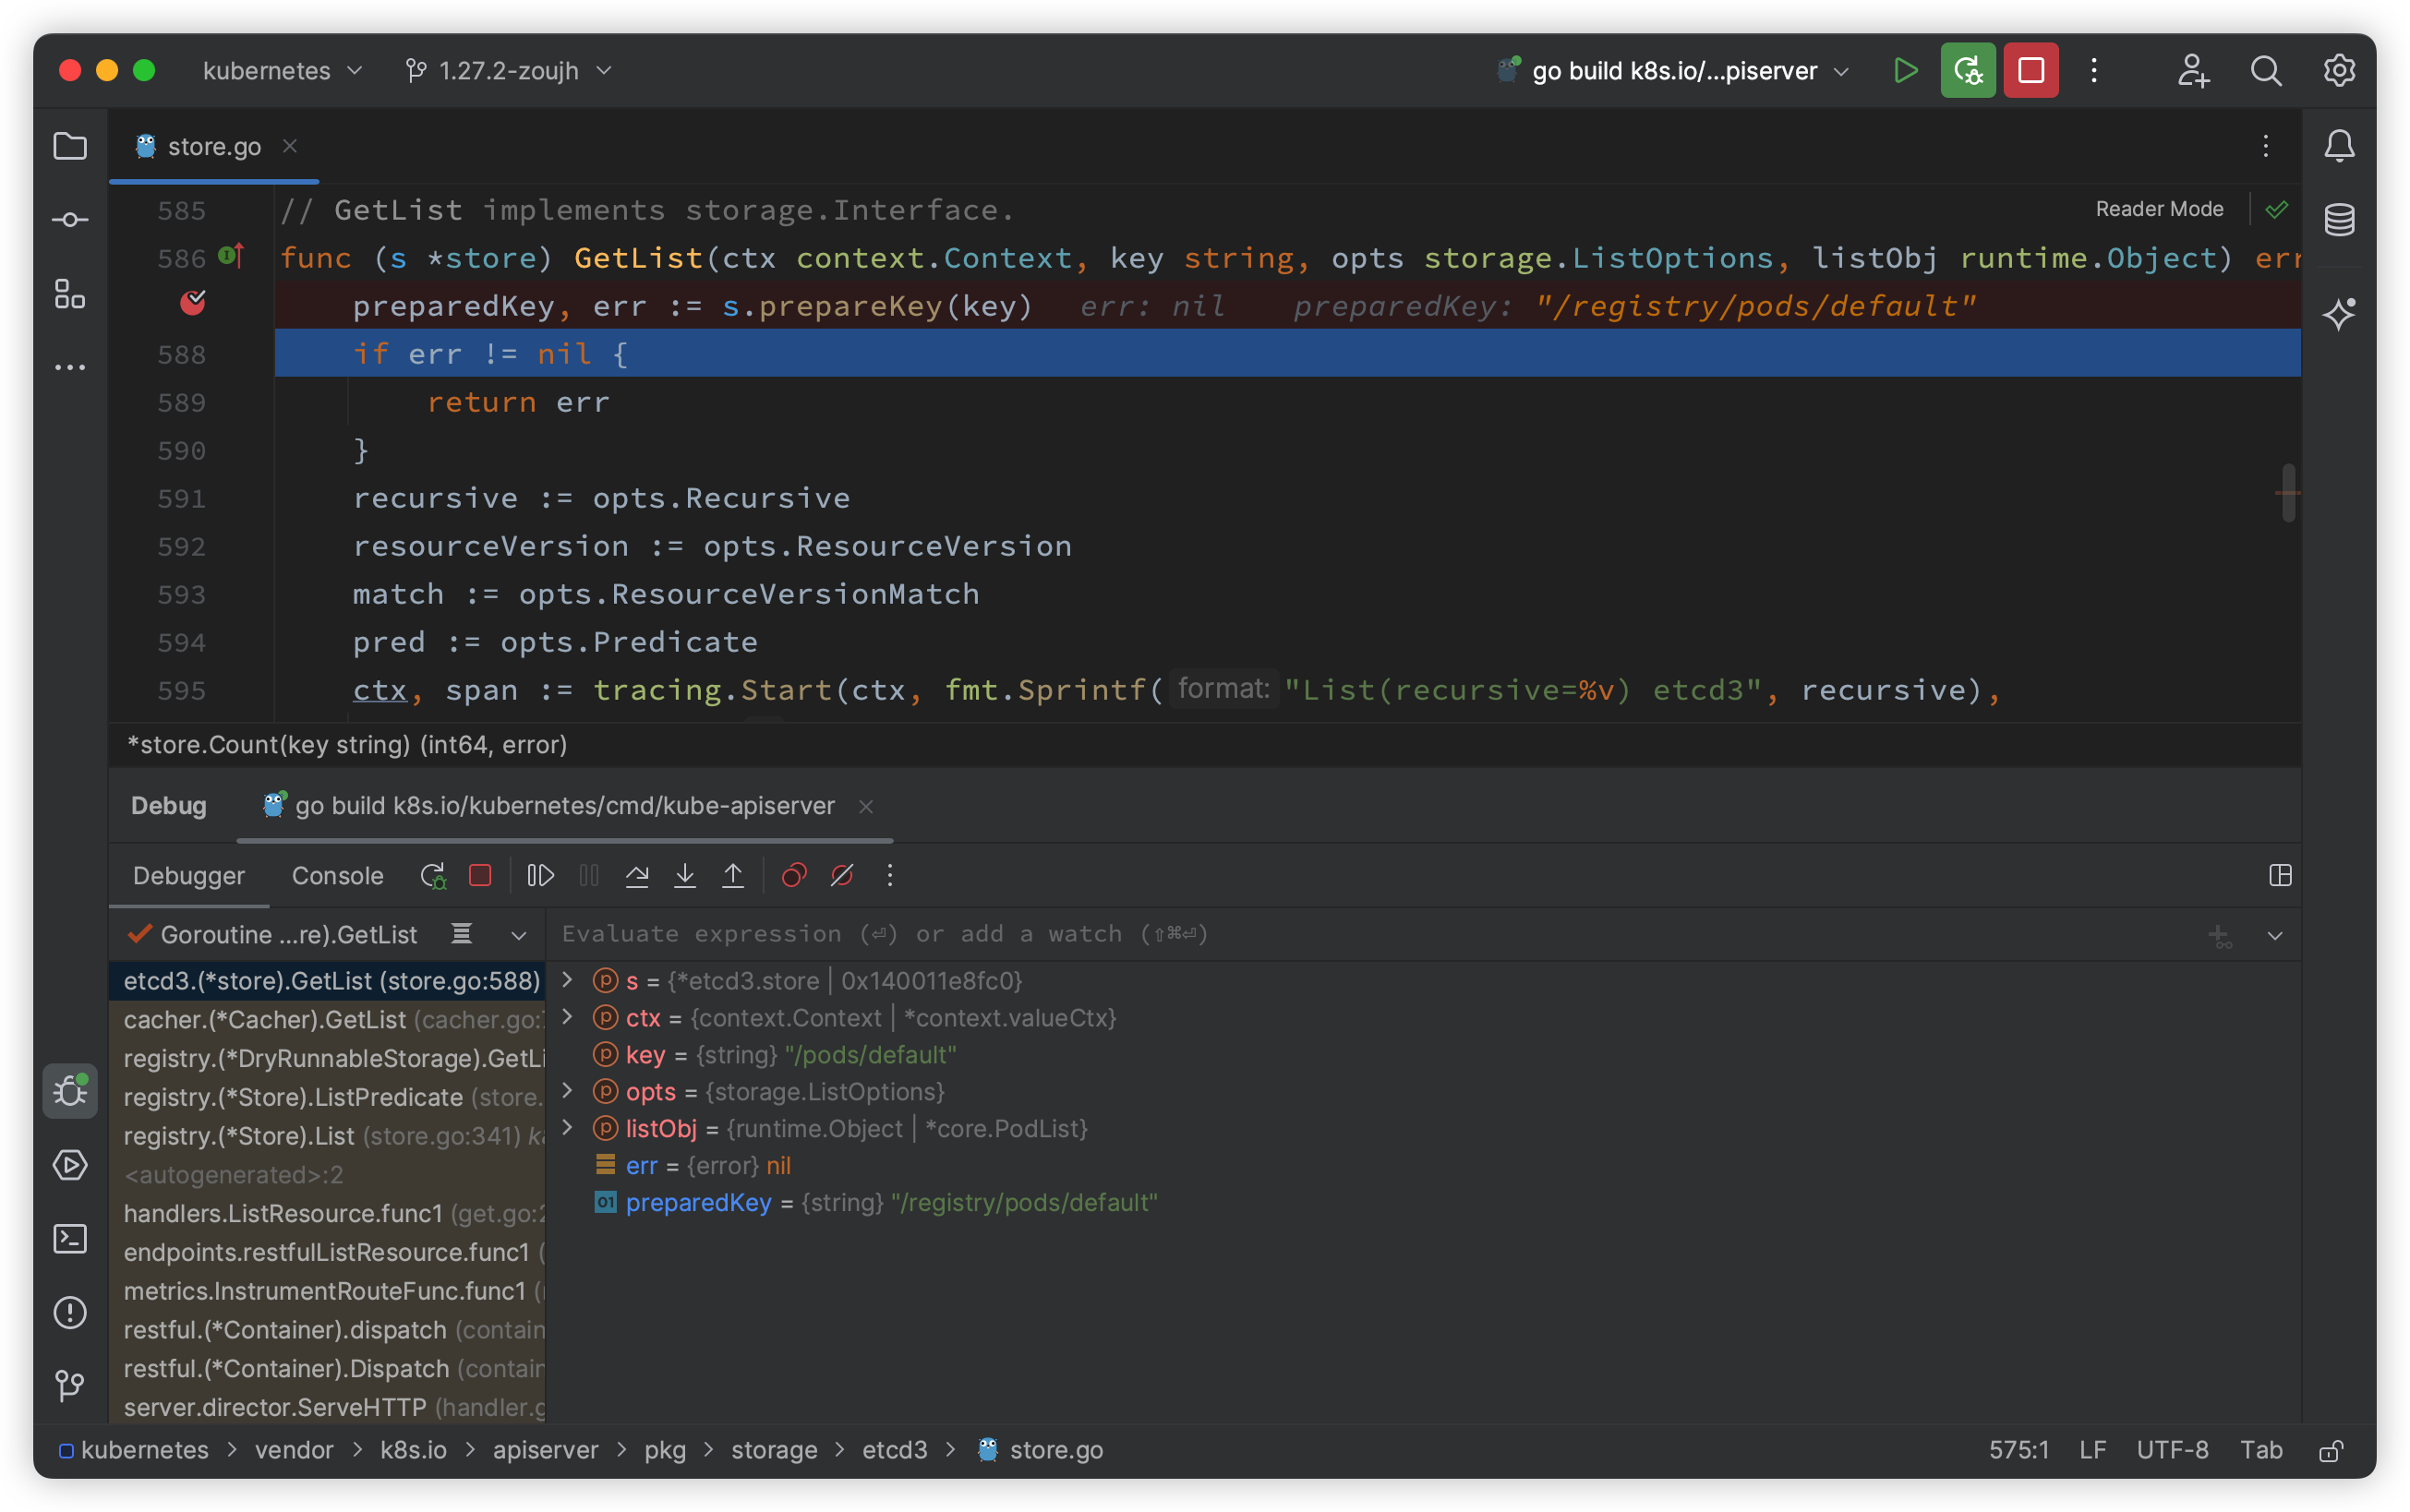Click the line position 575:1 indicator
Screen dimensions: 2410x1512
tap(2018, 1450)
